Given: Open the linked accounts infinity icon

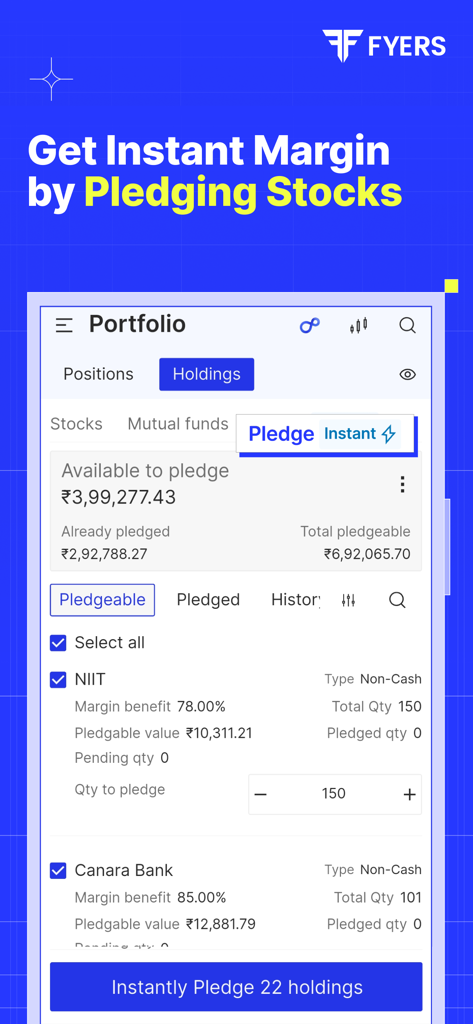Looking at the screenshot, I should 310,325.
